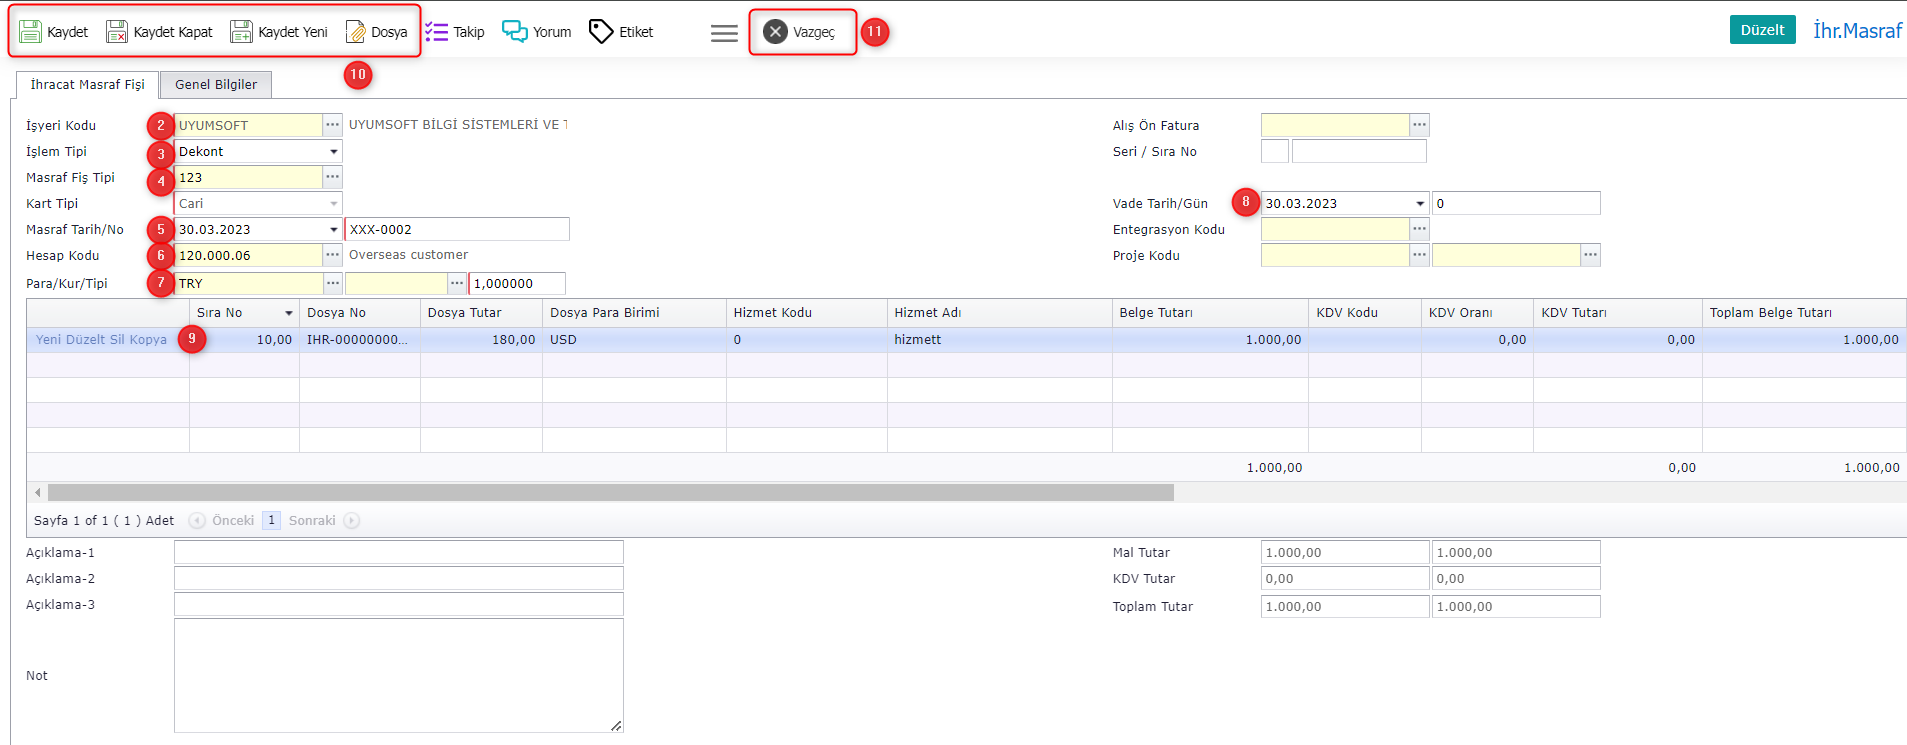Viewport: 1907px width, 745px height.
Task: Select the hizmett cell in grid
Action: click(x=999, y=340)
